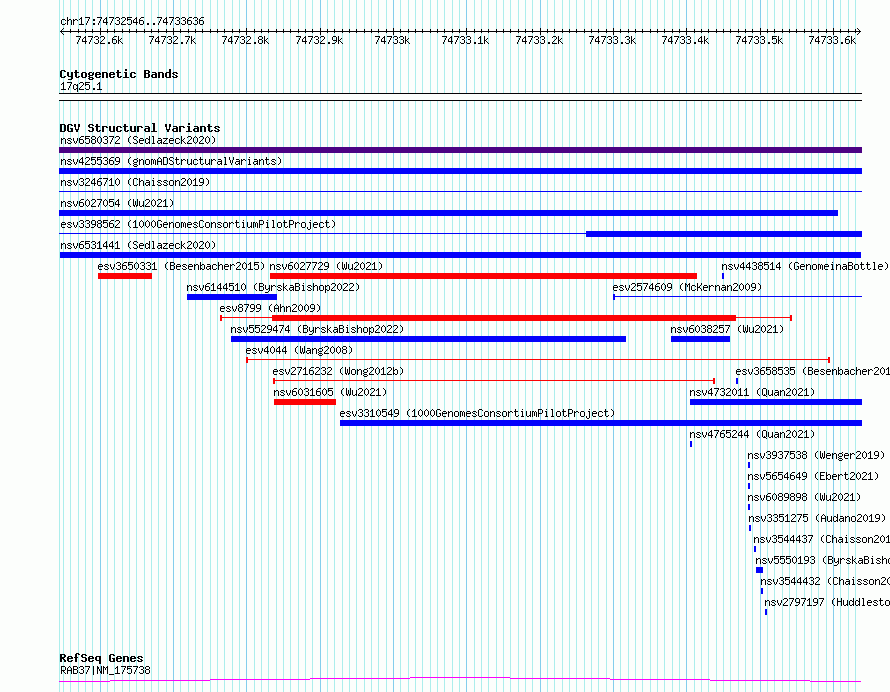Click the red esv3650331 variant bar
The width and height of the screenshot is (890, 692).
125,276
